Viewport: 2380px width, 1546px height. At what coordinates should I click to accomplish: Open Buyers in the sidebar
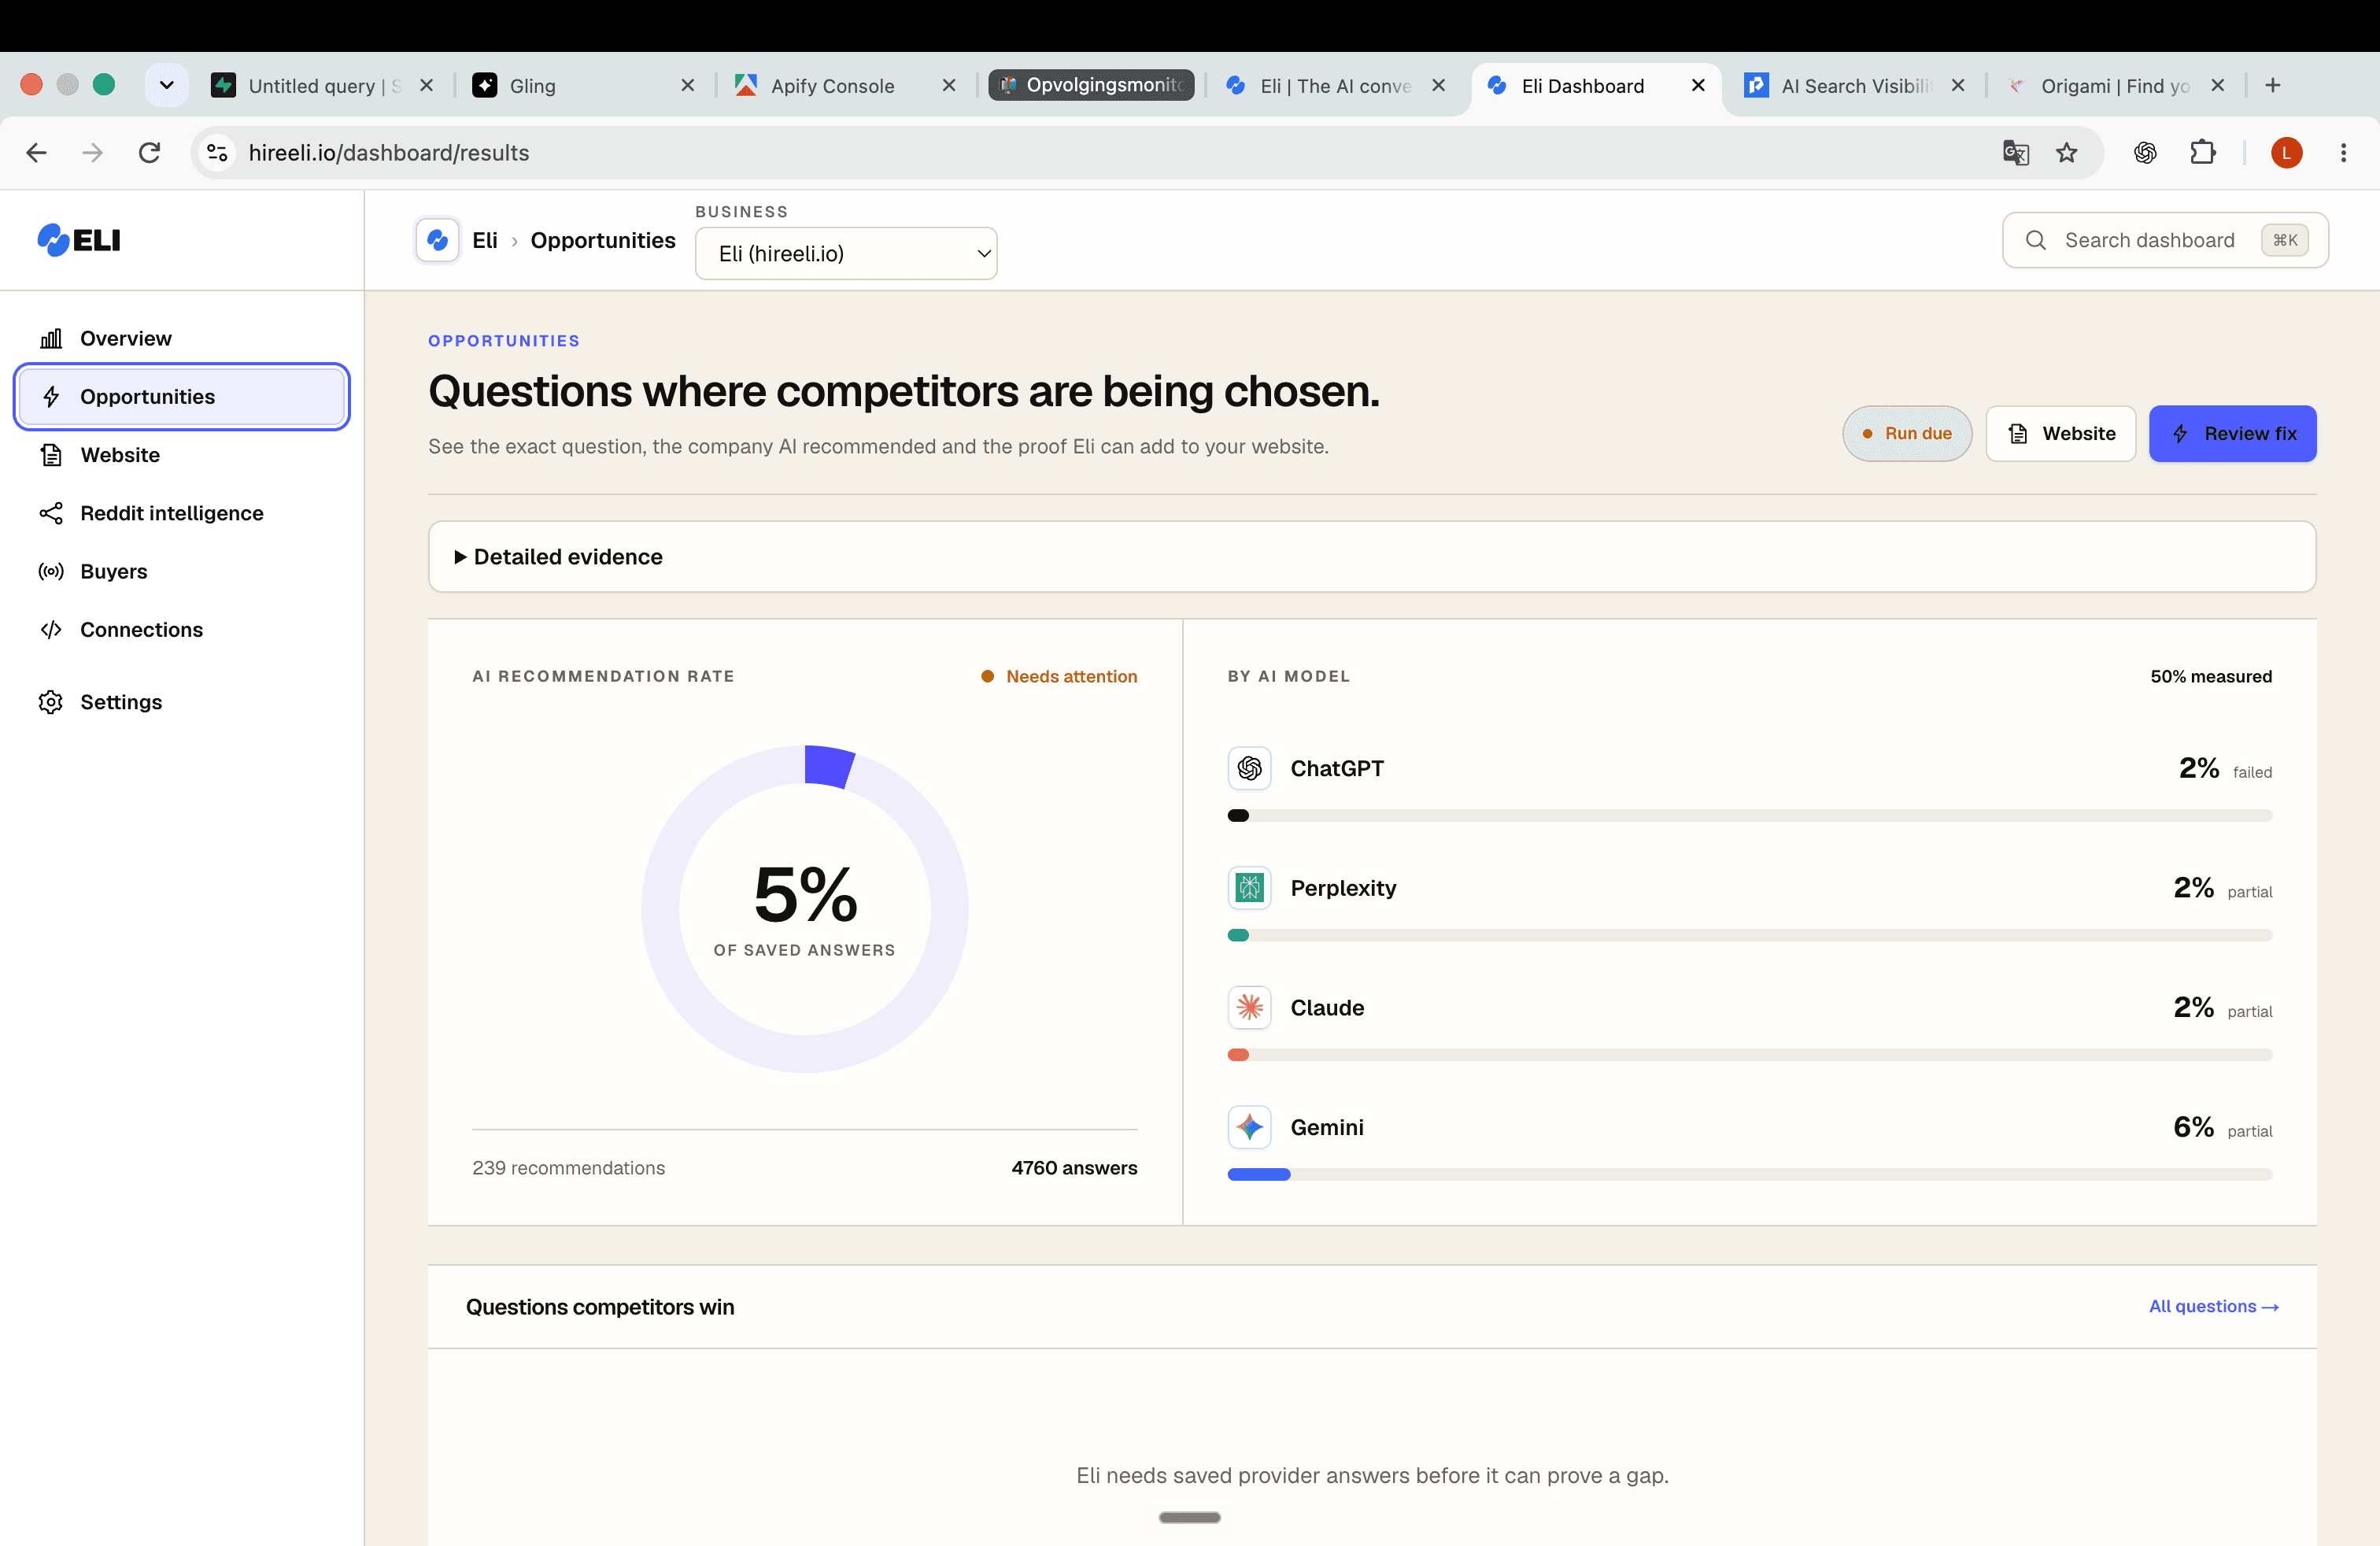pyautogui.click(x=181, y=571)
